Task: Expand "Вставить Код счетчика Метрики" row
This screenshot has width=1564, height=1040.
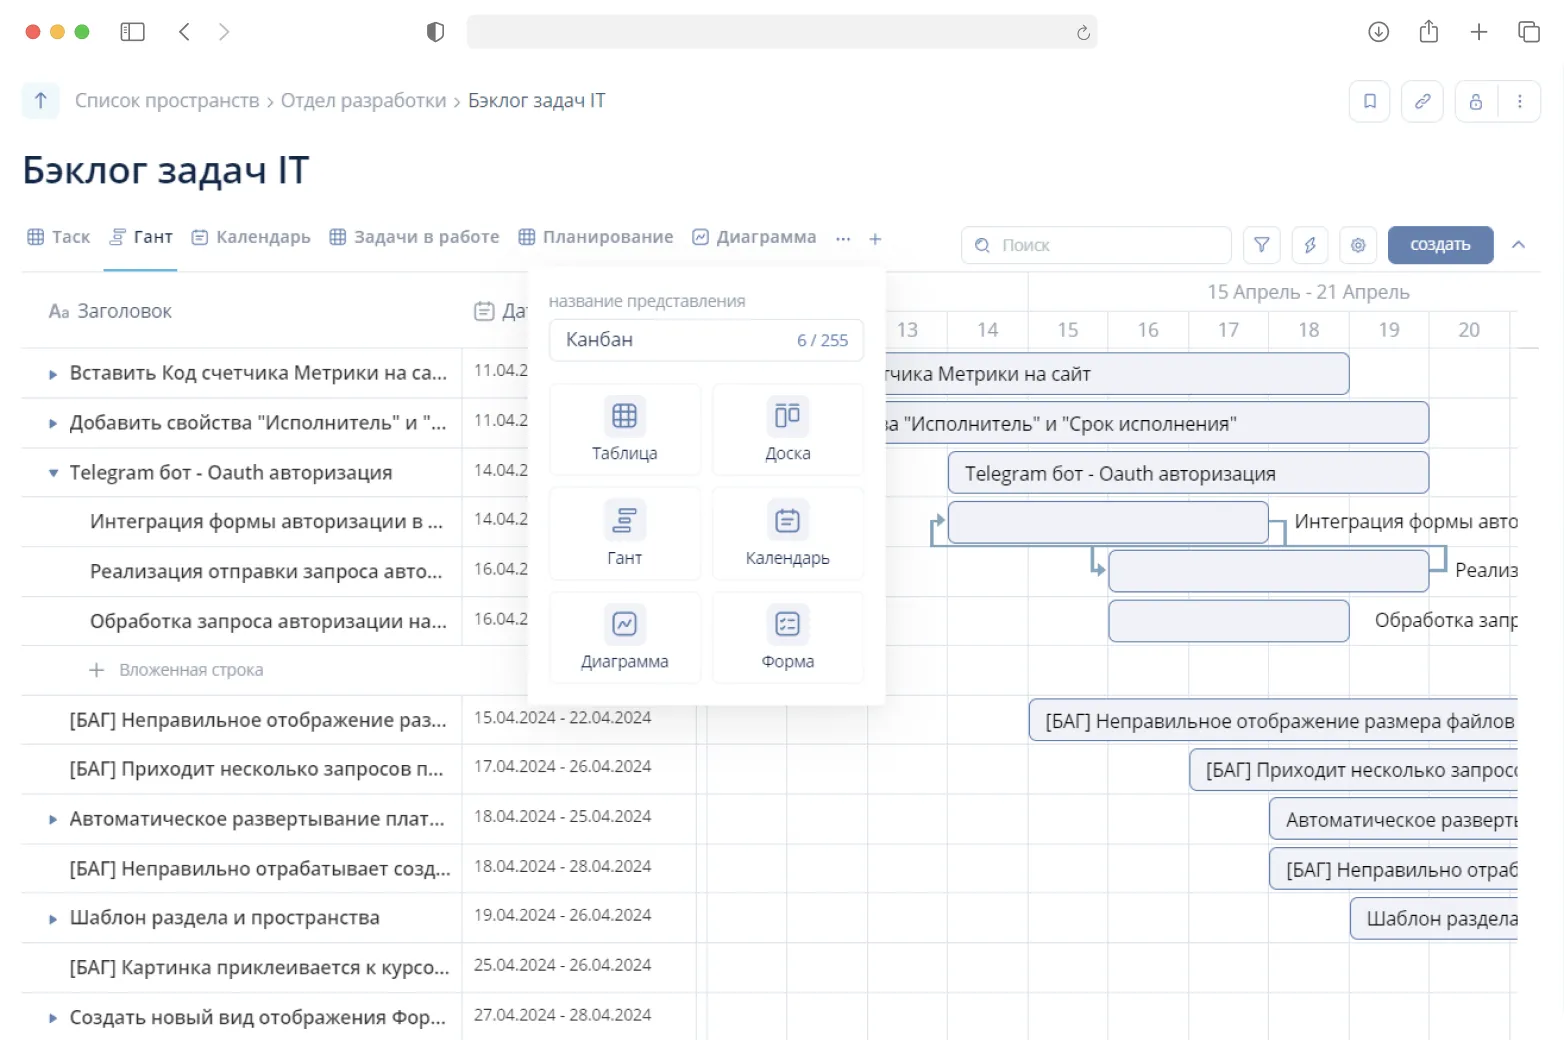Action: 53,374
